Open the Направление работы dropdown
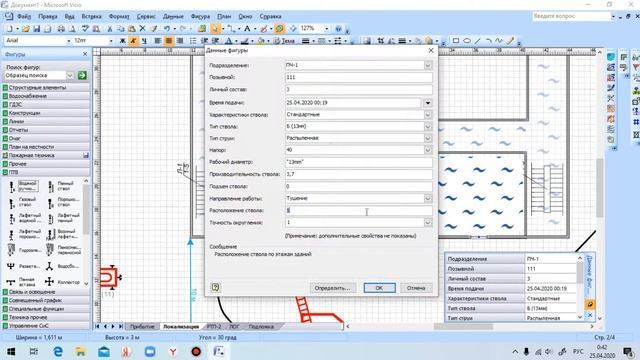640x360 pixels. point(428,198)
